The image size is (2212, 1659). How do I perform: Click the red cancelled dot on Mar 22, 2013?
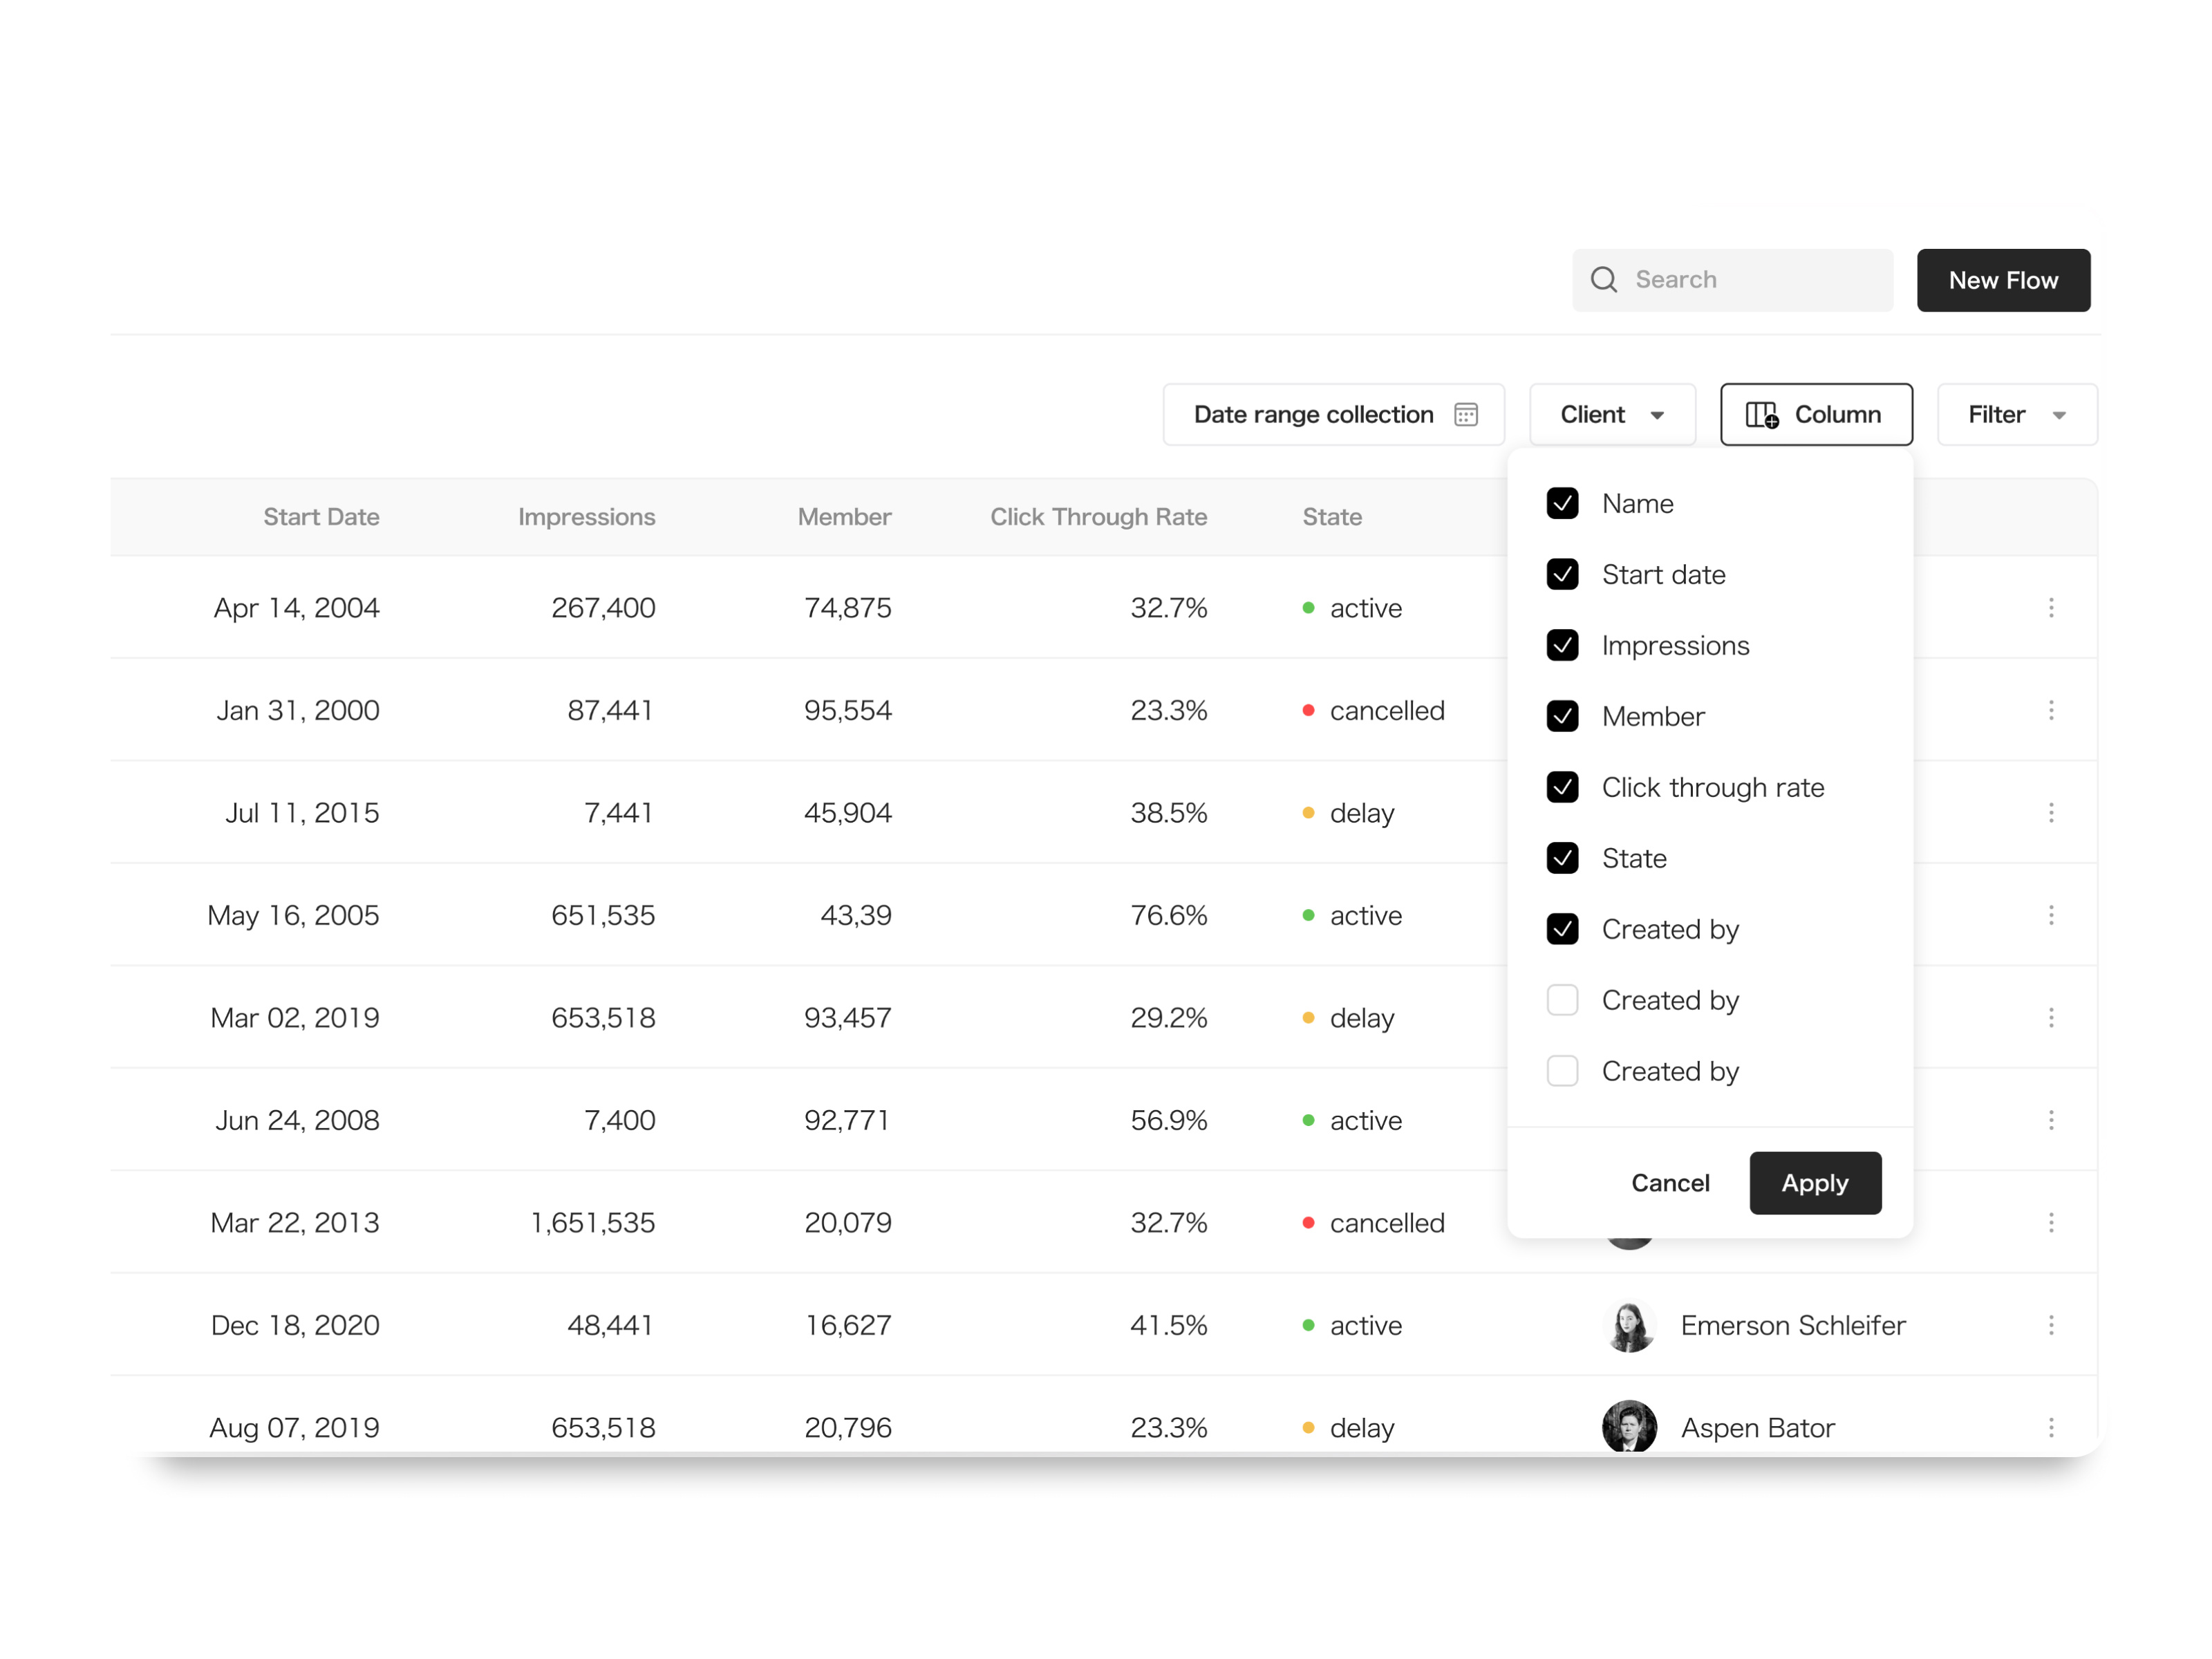coord(1308,1222)
